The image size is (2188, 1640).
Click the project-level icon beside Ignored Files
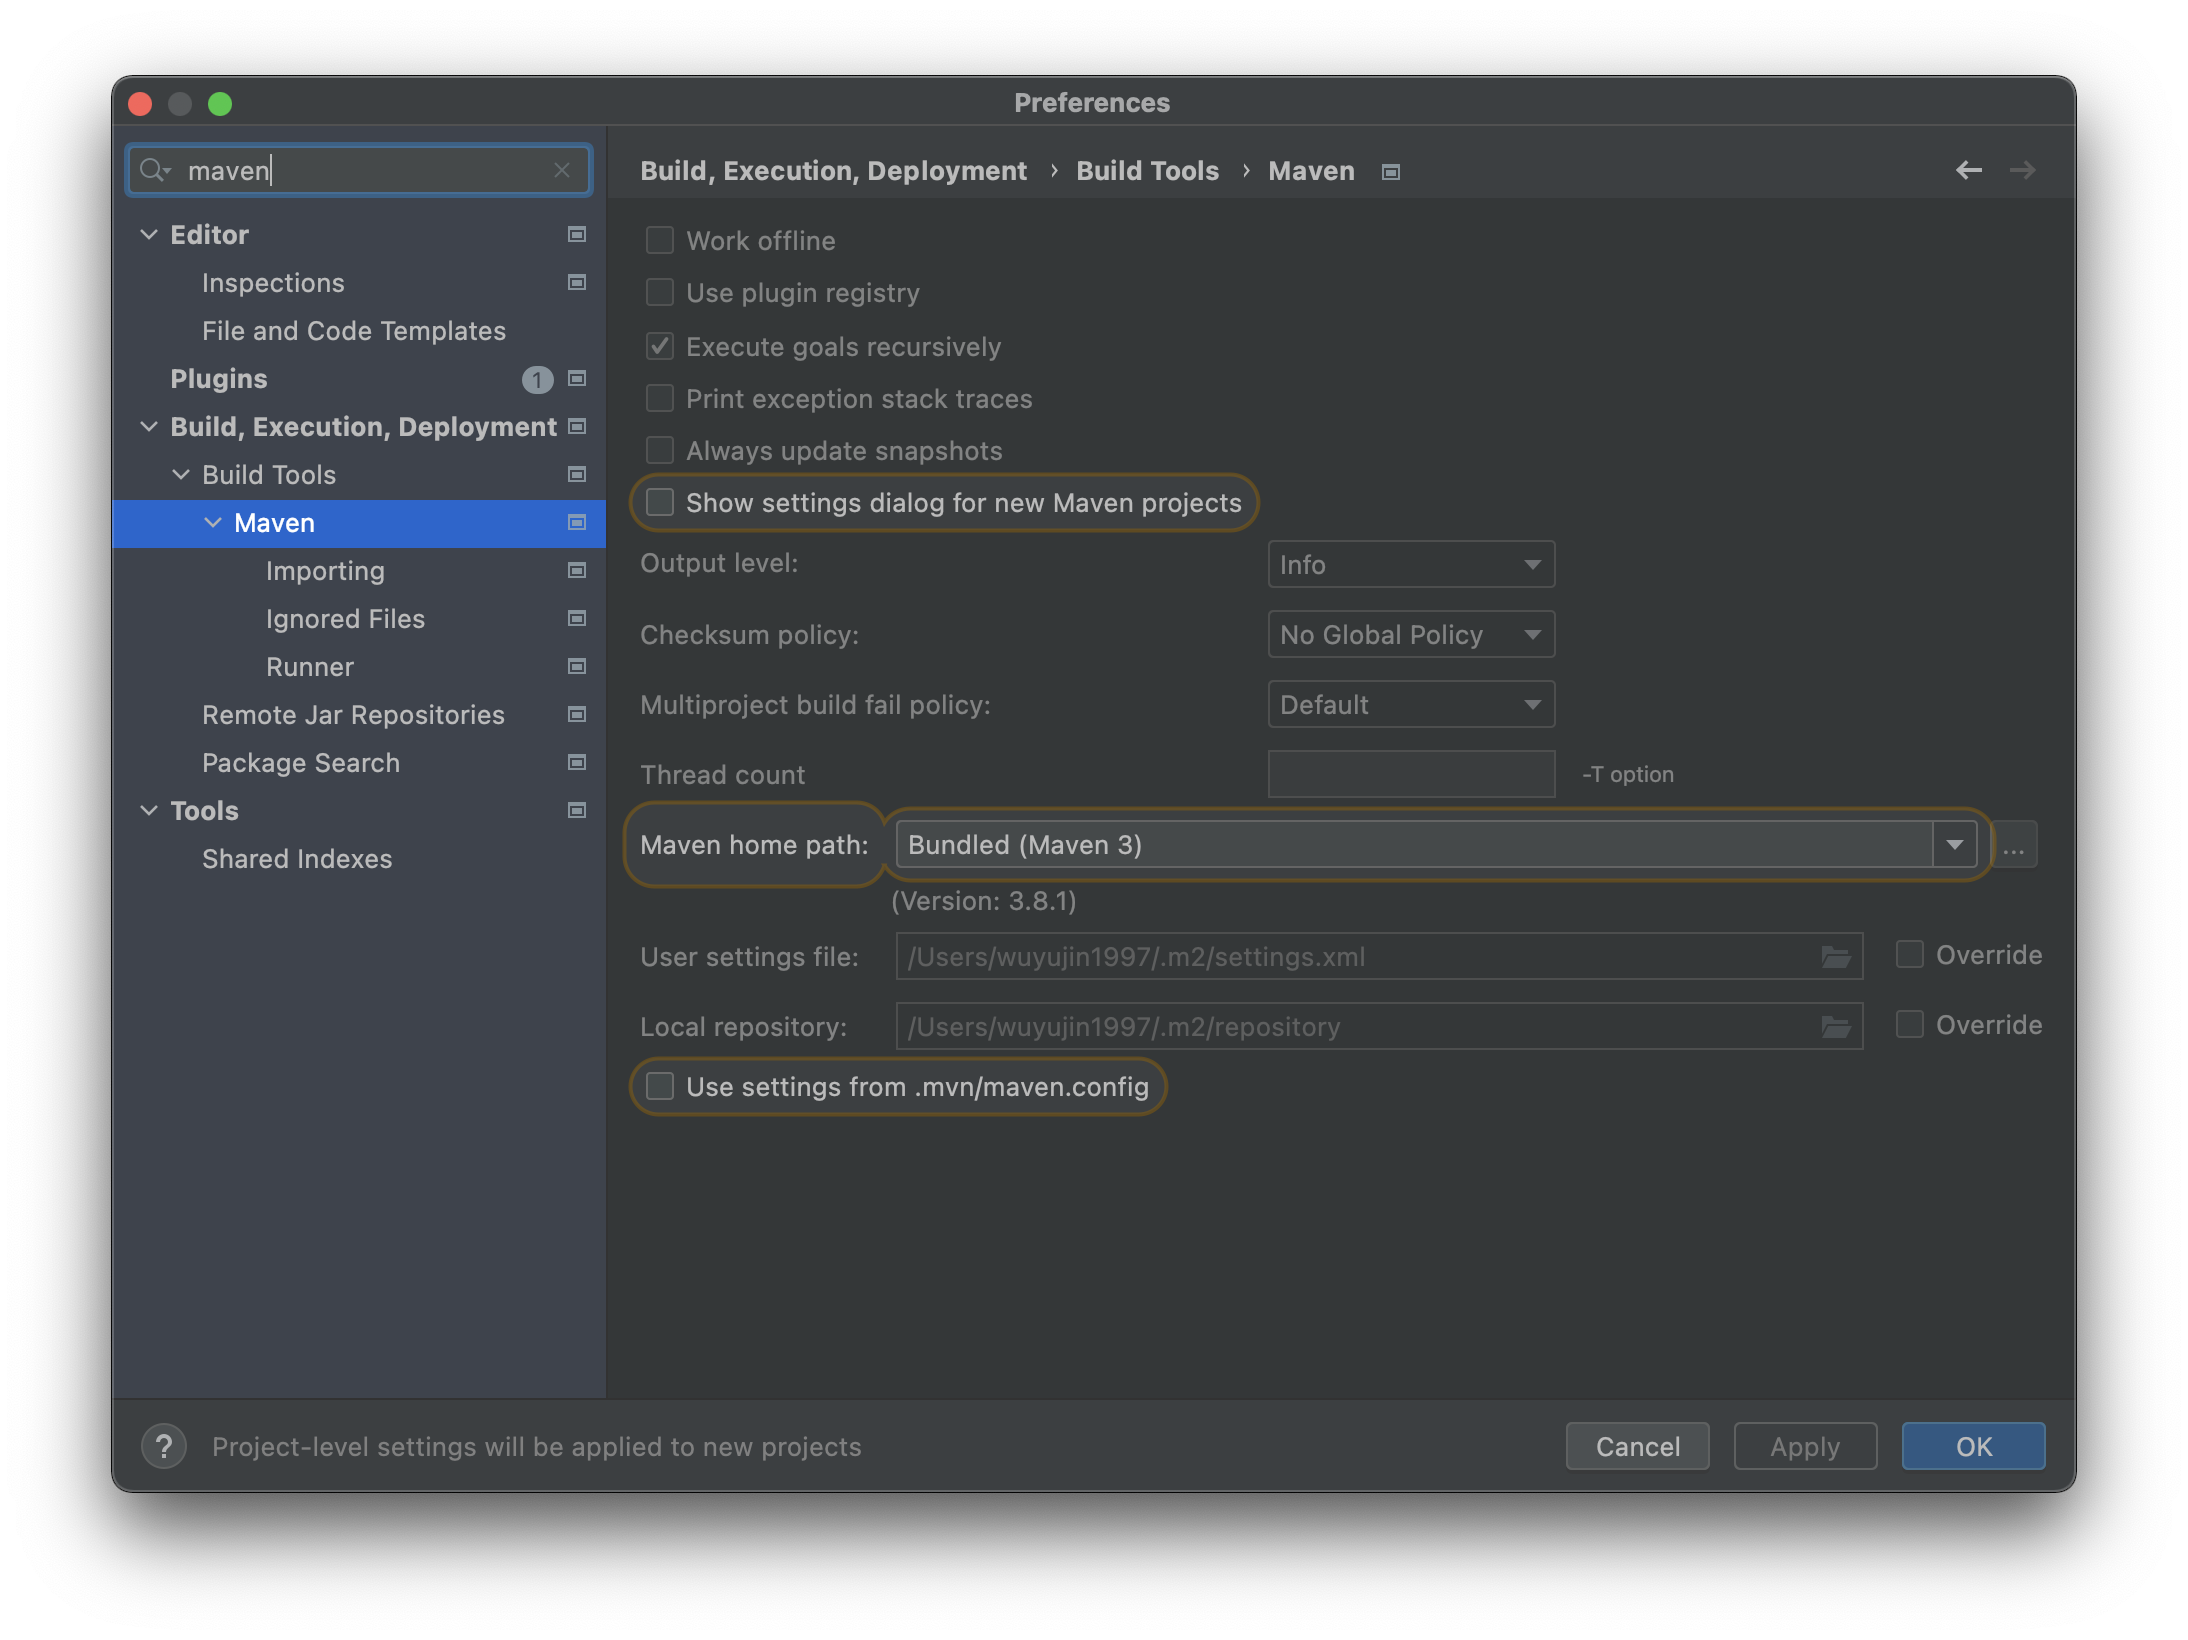577,618
